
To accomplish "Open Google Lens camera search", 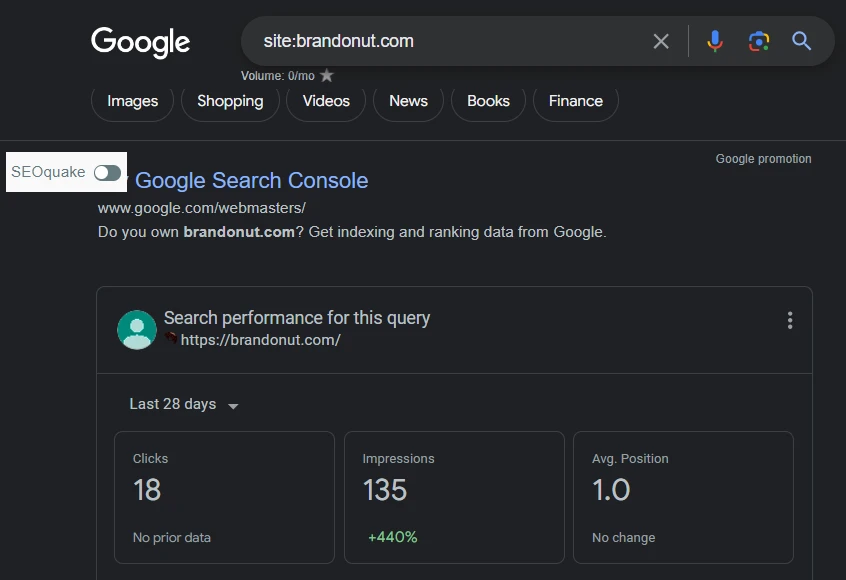I will pos(758,42).
